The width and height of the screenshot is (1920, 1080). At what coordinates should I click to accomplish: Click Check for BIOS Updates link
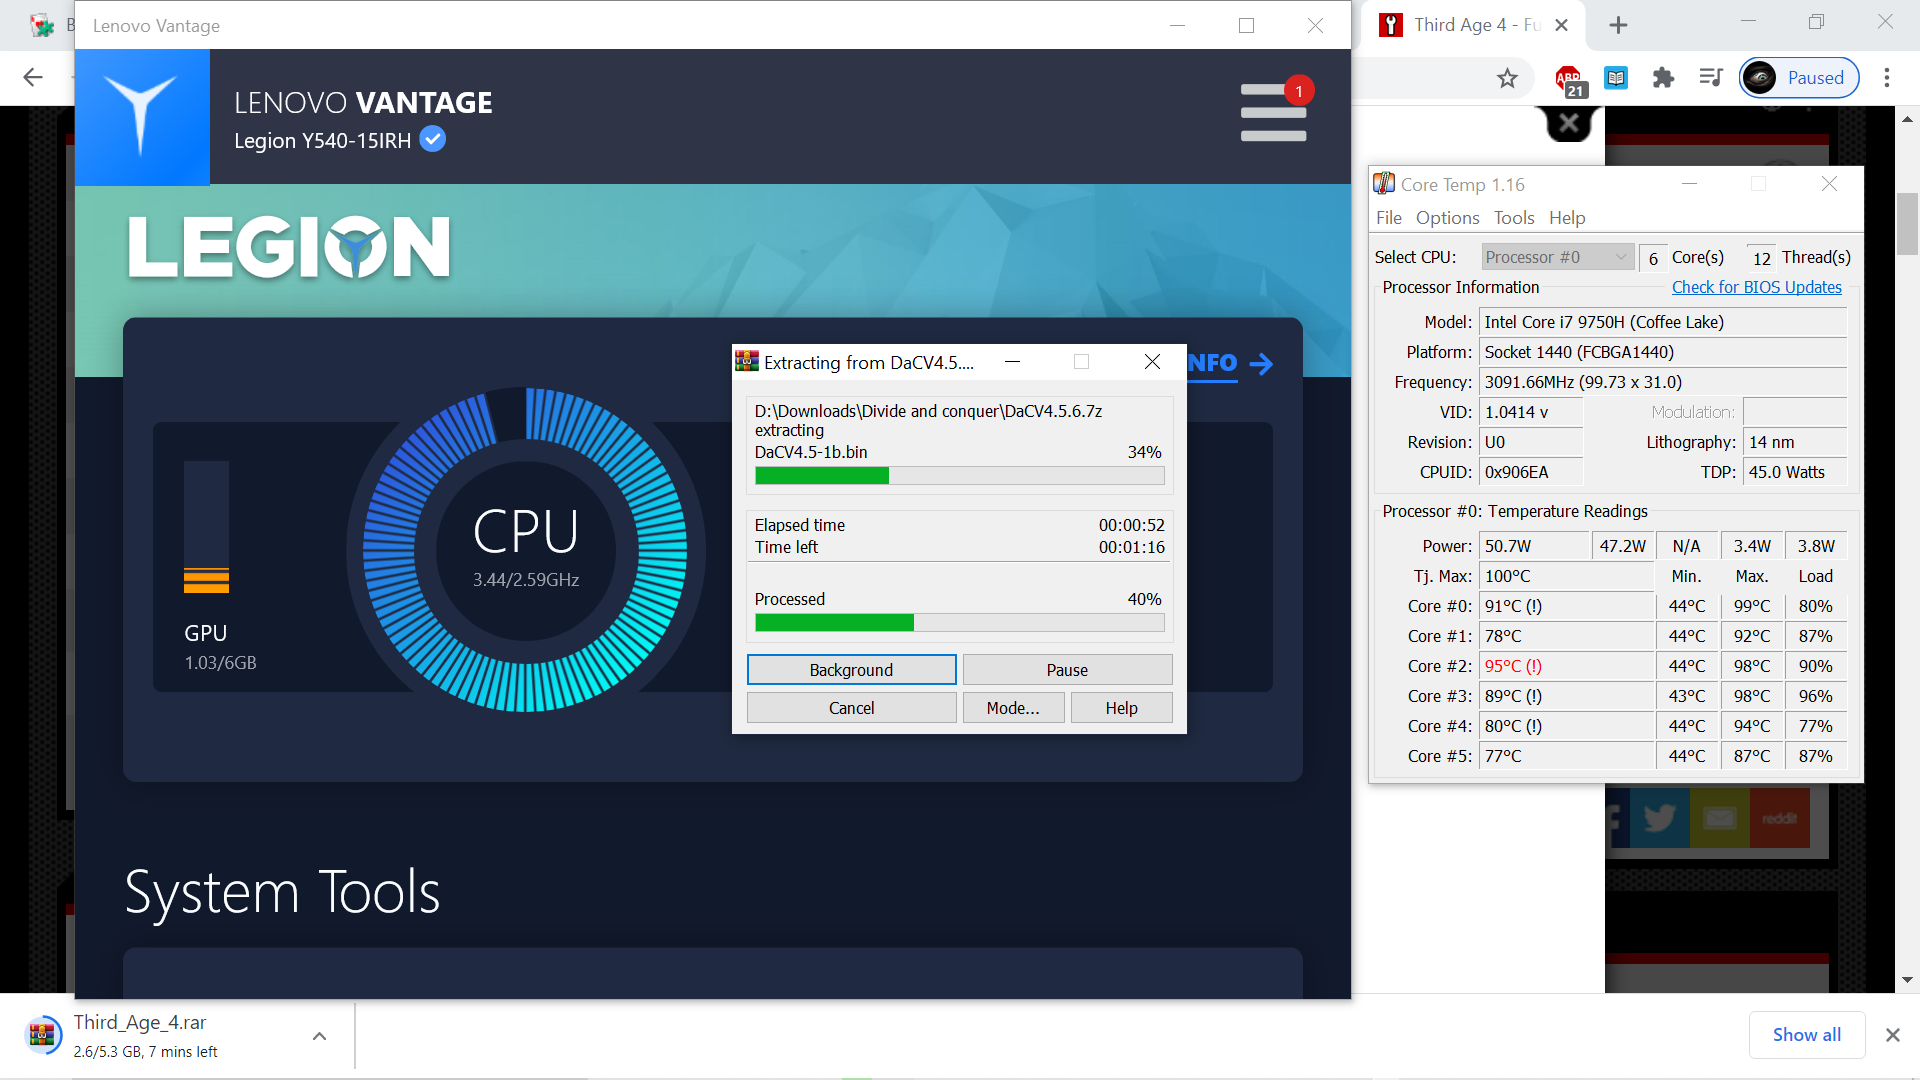tap(1756, 287)
